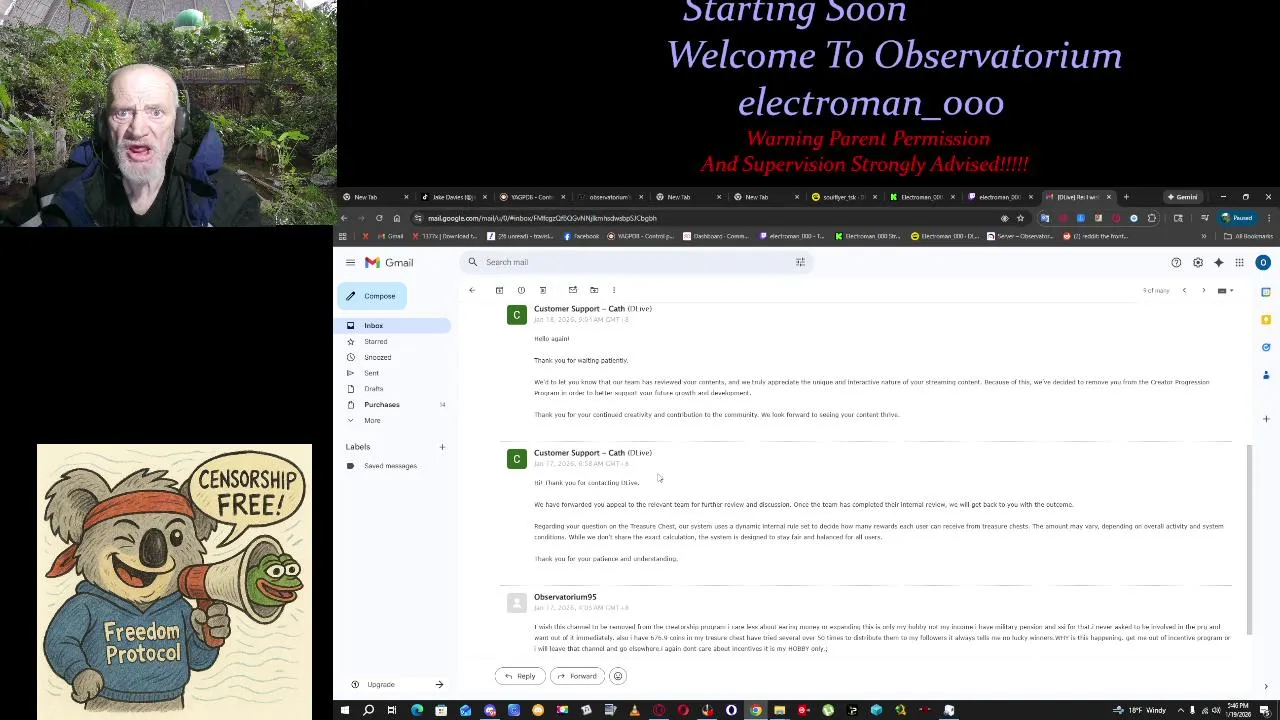Open the Inbox folder
Viewport: 1280px width, 720px height.
(391, 325)
